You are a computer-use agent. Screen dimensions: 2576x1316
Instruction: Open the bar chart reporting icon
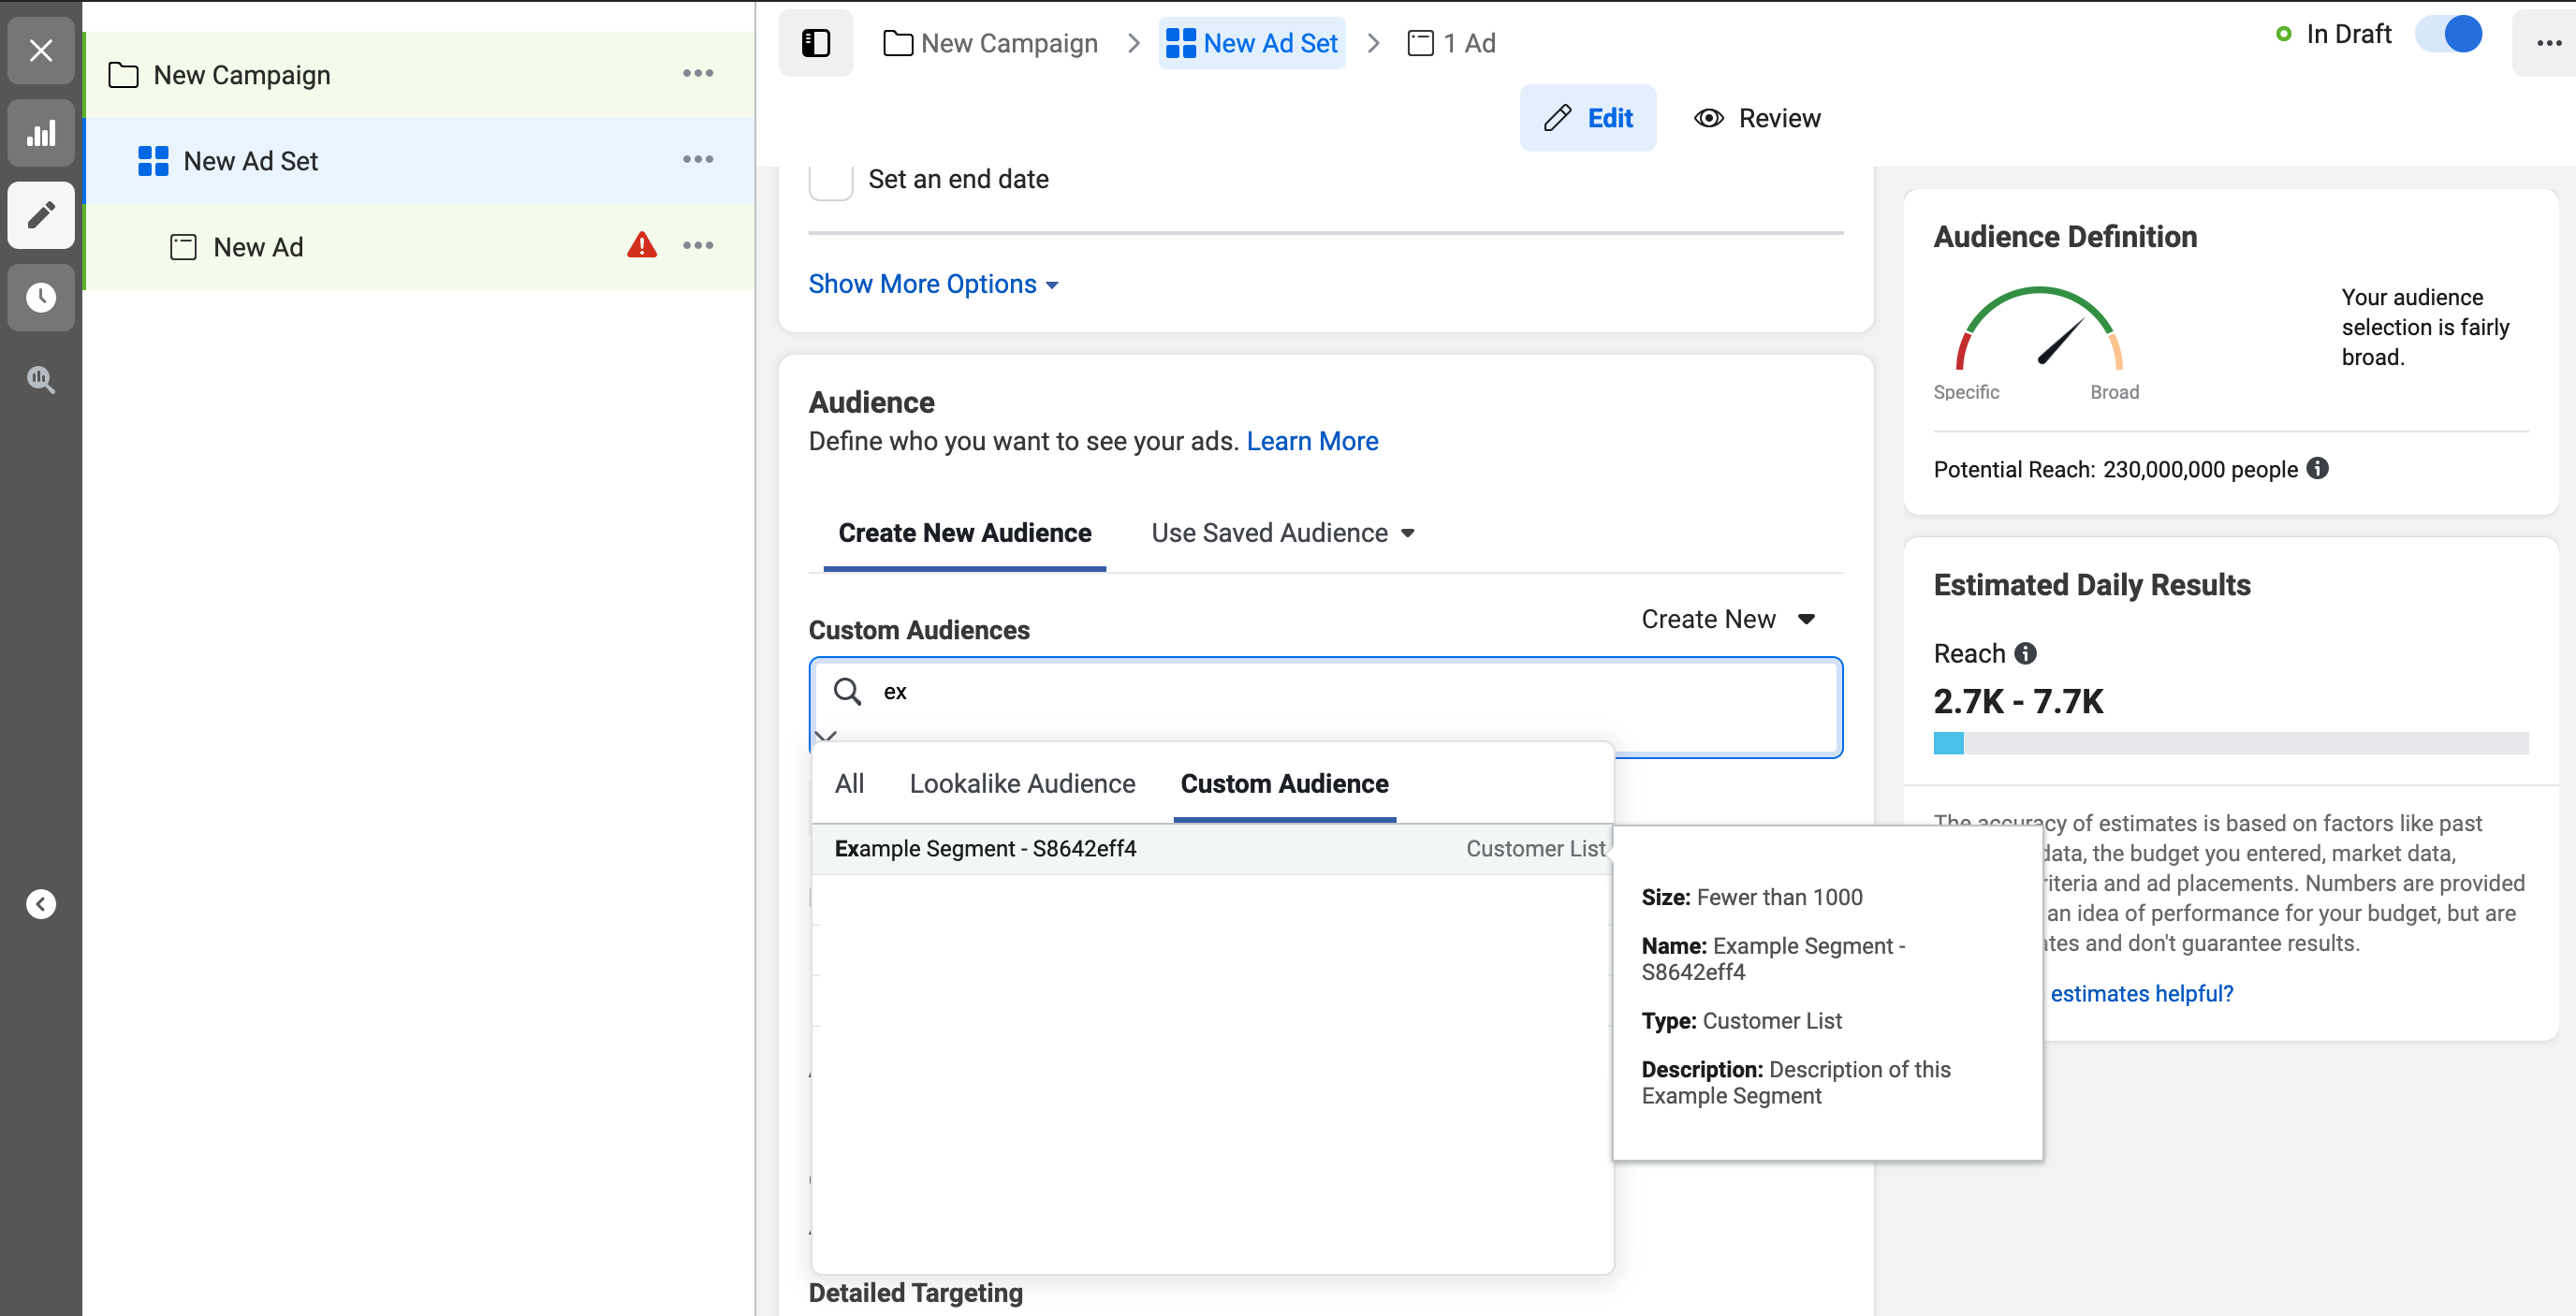41,133
